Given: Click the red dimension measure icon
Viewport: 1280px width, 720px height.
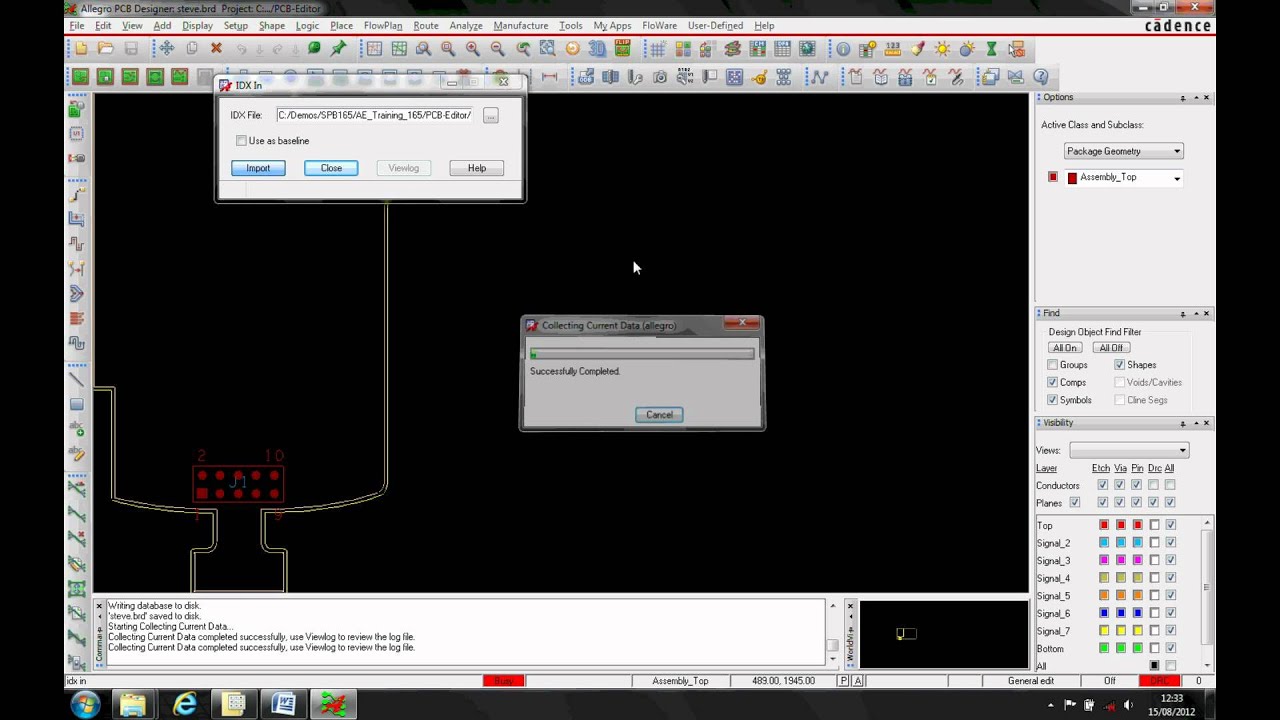Looking at the screenshot, I should (x=549, y=77).
